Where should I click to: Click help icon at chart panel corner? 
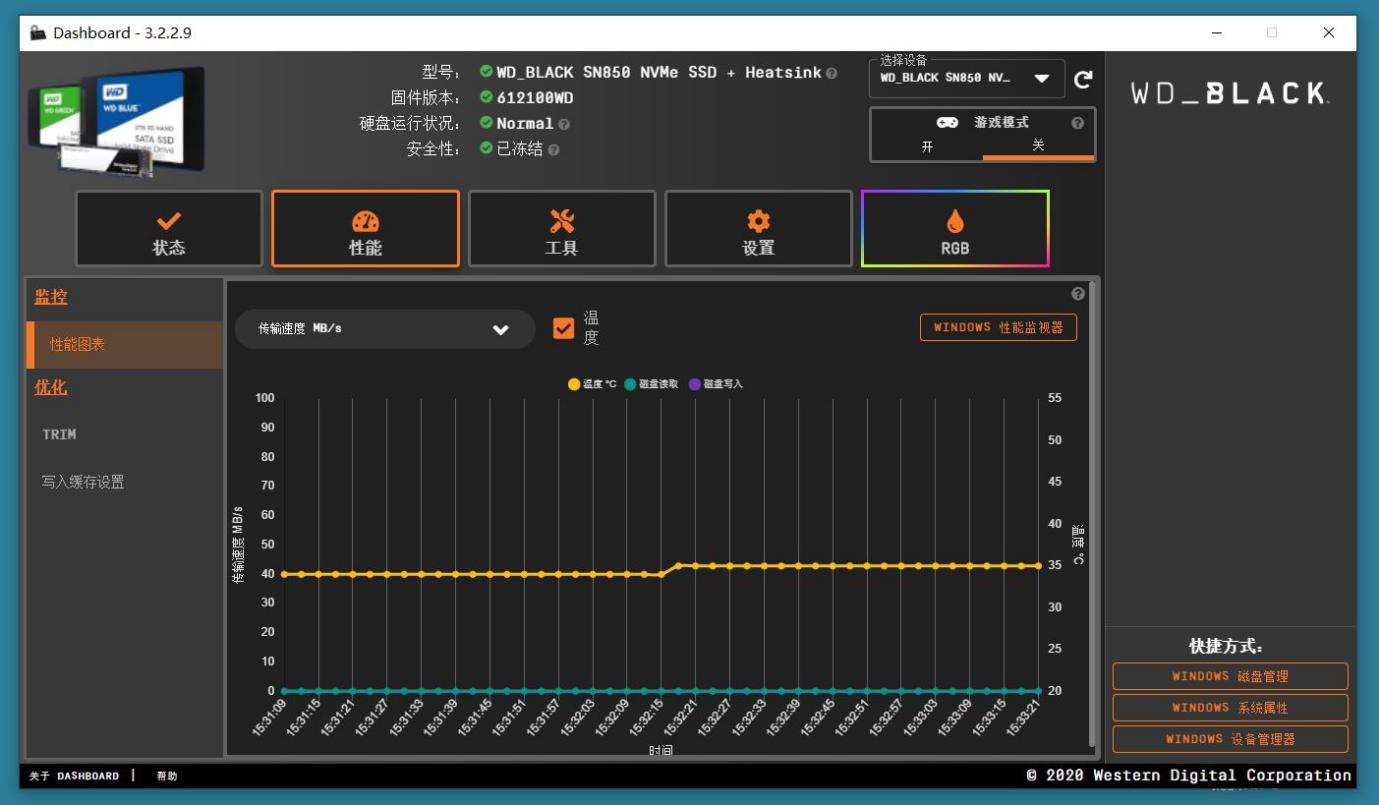pyautogui.click(x=1078, y=293)
